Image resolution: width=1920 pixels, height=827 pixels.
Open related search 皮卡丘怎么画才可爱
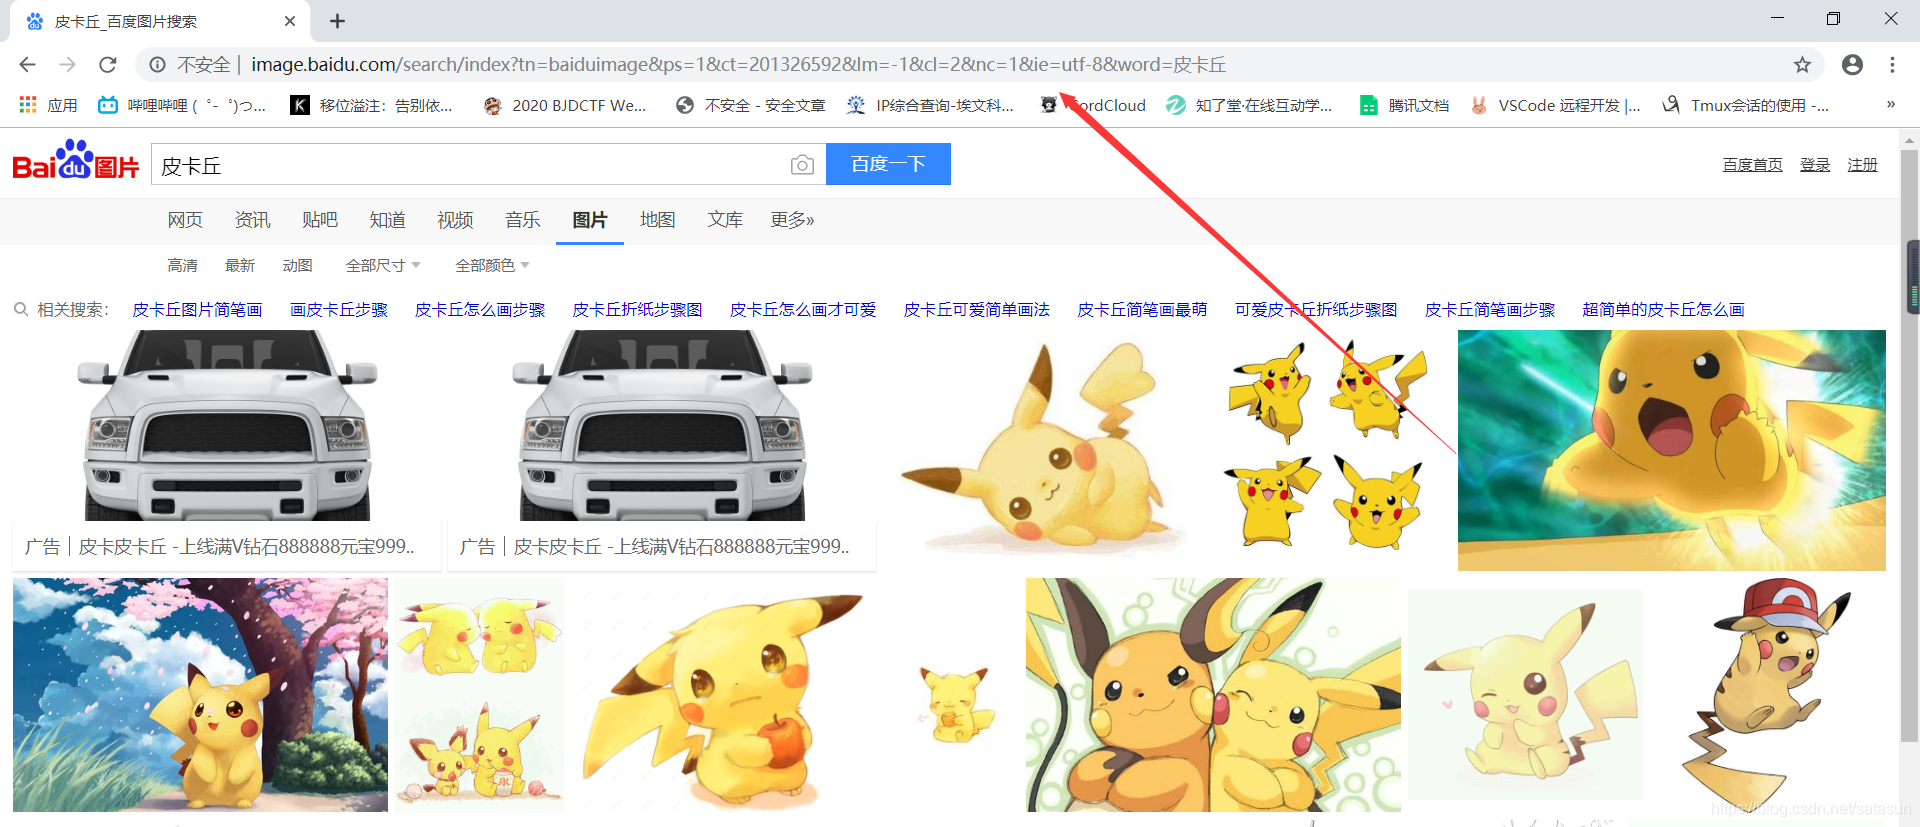pyautogui.click(x=803, y=310)
